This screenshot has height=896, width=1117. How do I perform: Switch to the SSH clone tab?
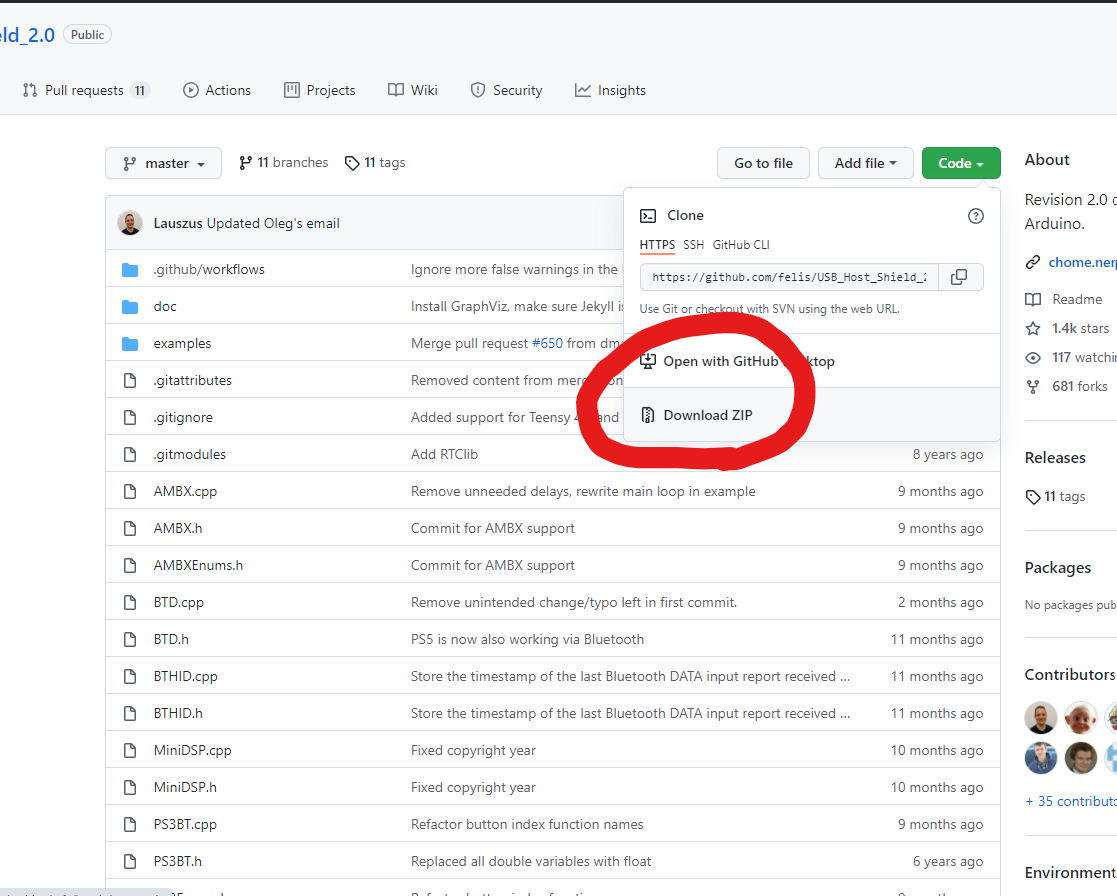(693, 245)
